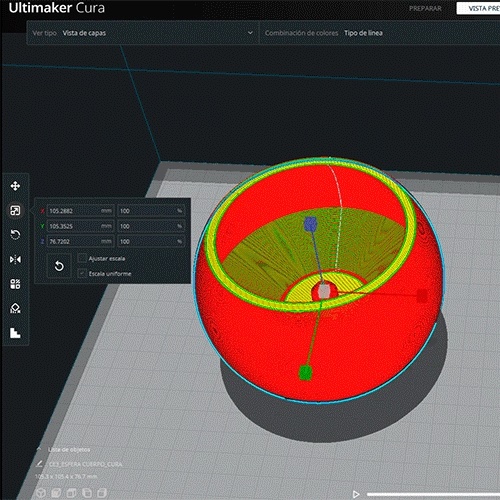The height and width of the screenshot is (500, 500).
Task: Switch to the 3D isometric view cube
Action: tap(41, 493)
